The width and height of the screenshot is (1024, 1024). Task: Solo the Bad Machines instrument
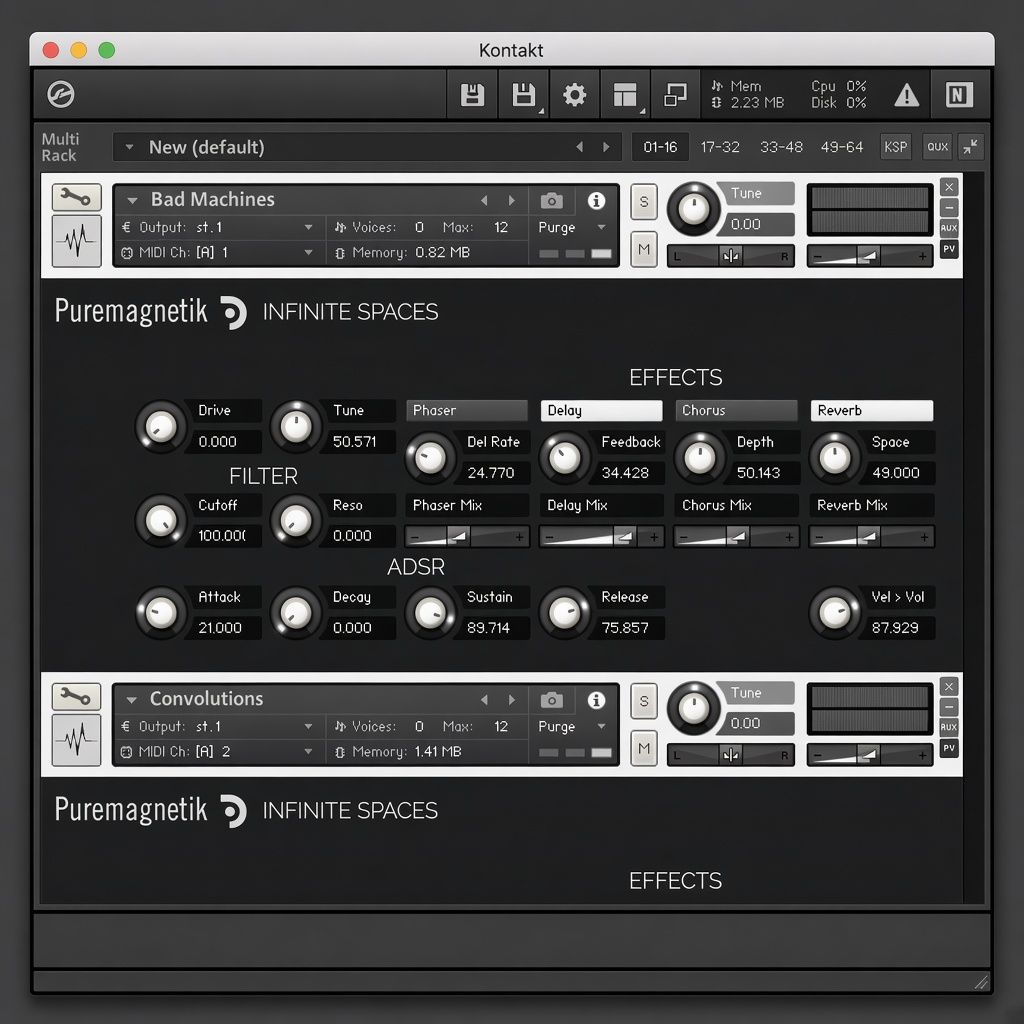click(644, 202)
